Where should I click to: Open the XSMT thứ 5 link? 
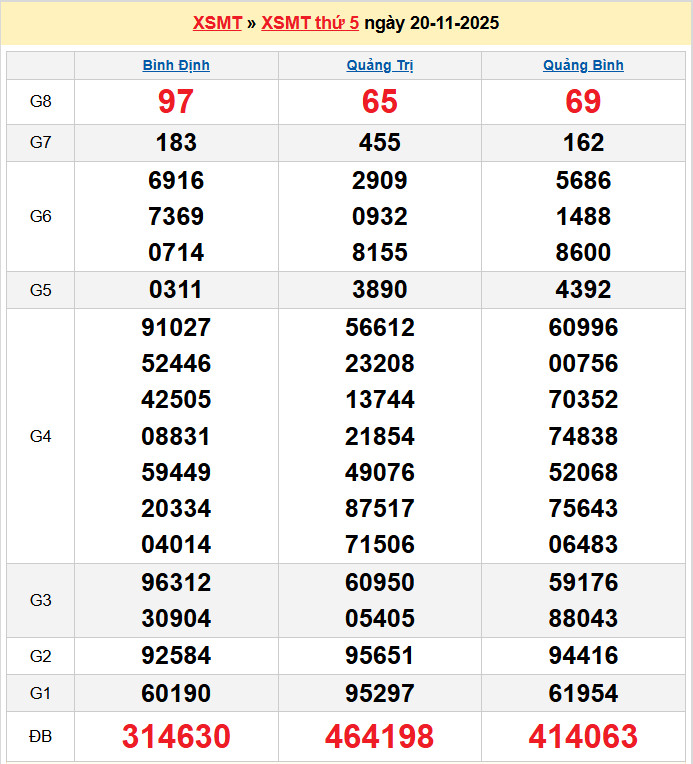[x=310, y=23]
